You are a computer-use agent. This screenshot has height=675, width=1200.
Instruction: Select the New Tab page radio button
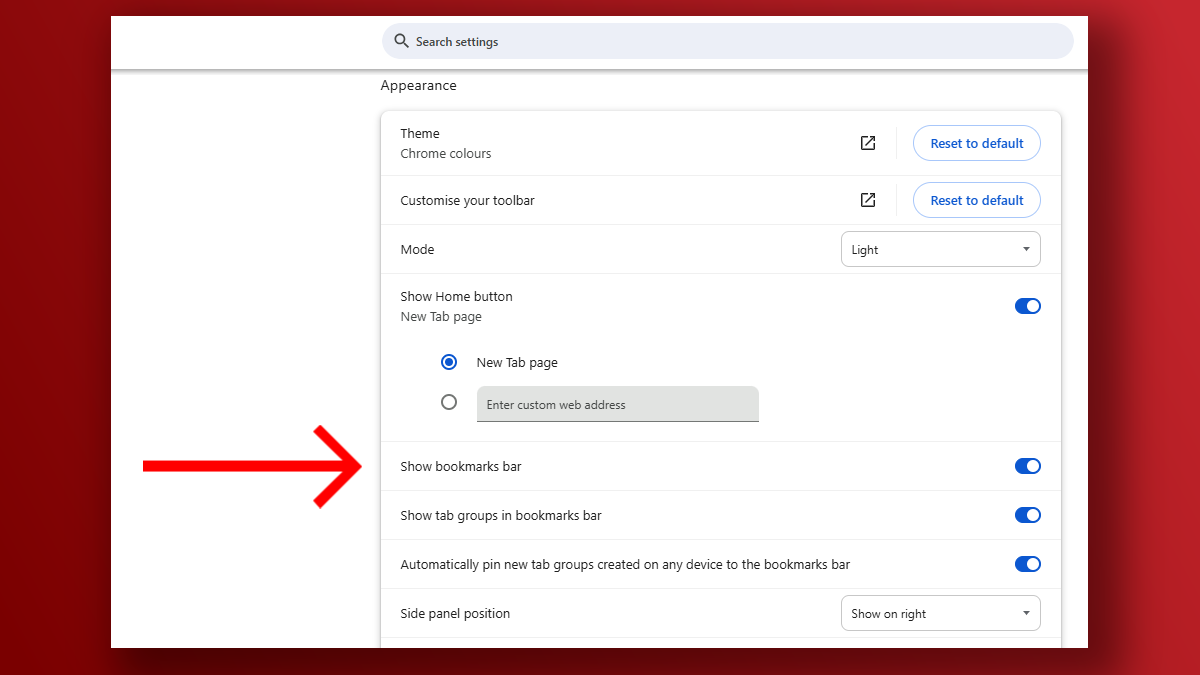click(449, 362)
